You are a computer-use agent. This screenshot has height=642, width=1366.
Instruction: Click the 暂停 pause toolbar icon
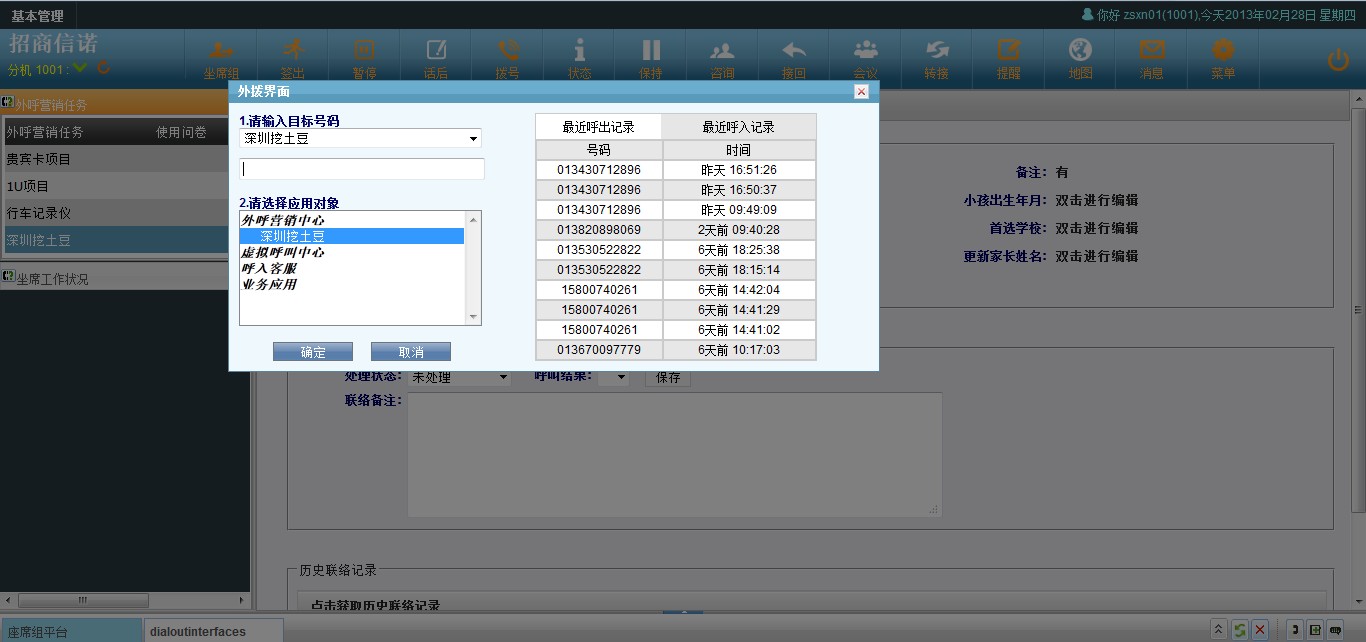(x=363, y=57)
